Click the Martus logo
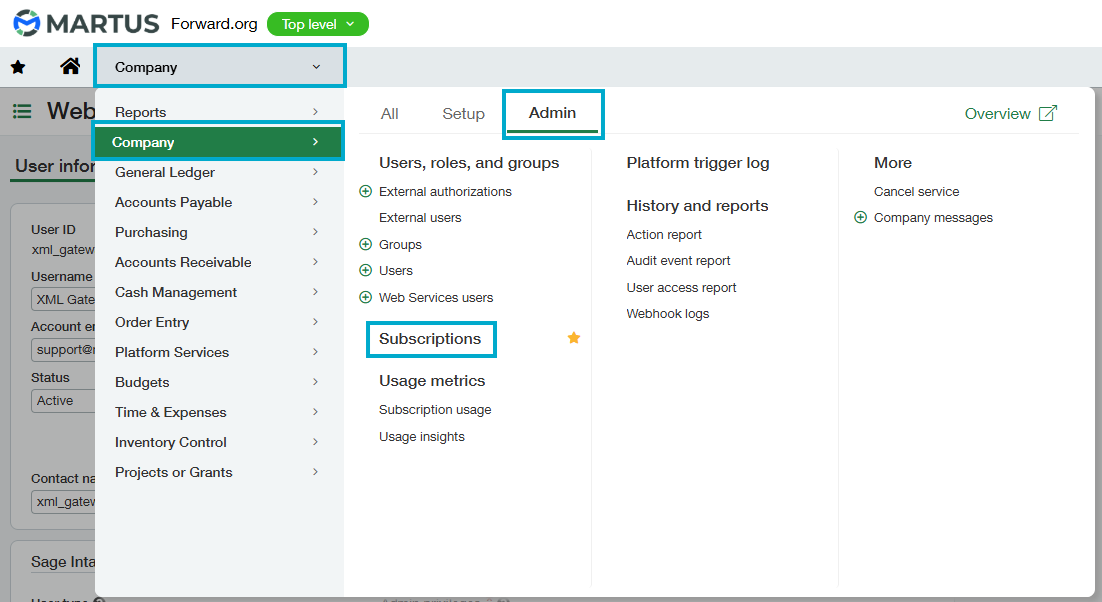Viewport: 1102px width, 602px height. pyautogui.click(x=86, y=23)
